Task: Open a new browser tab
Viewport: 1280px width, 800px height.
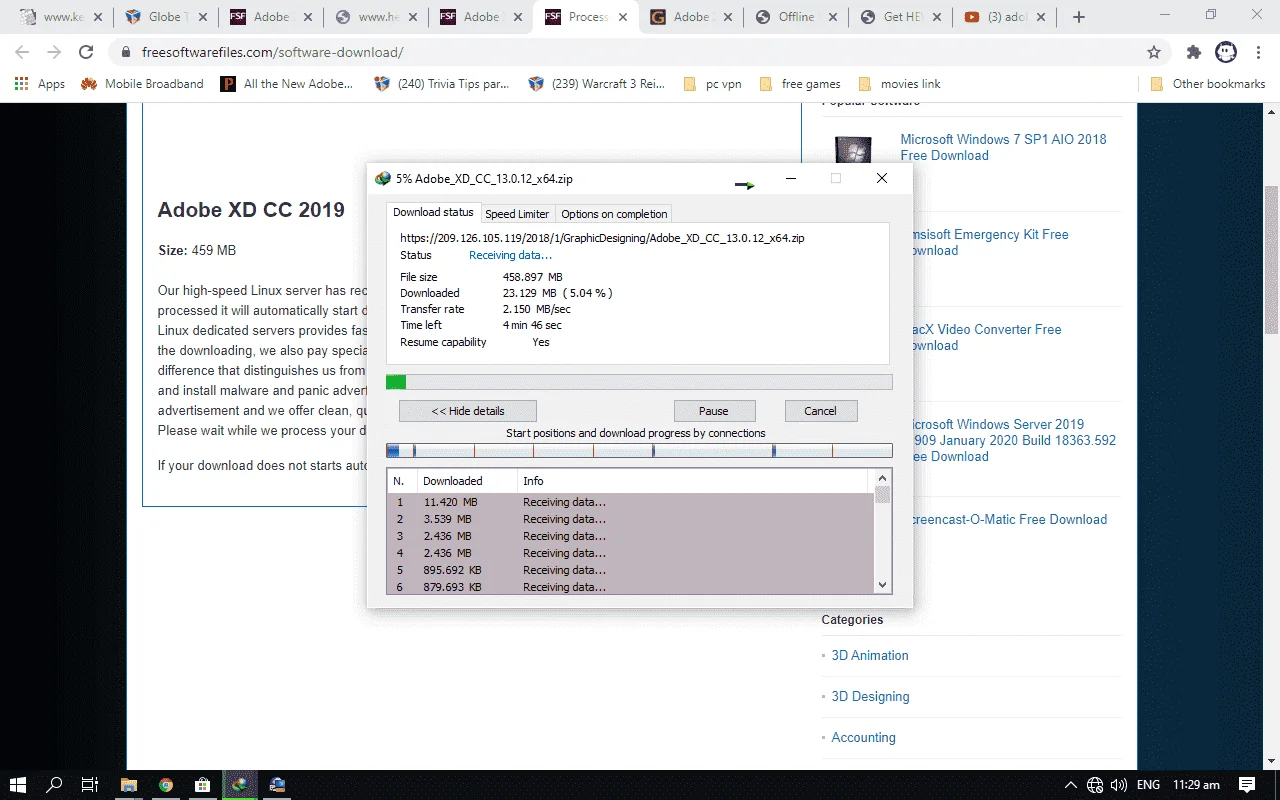Action: (x=1078, y=17)
